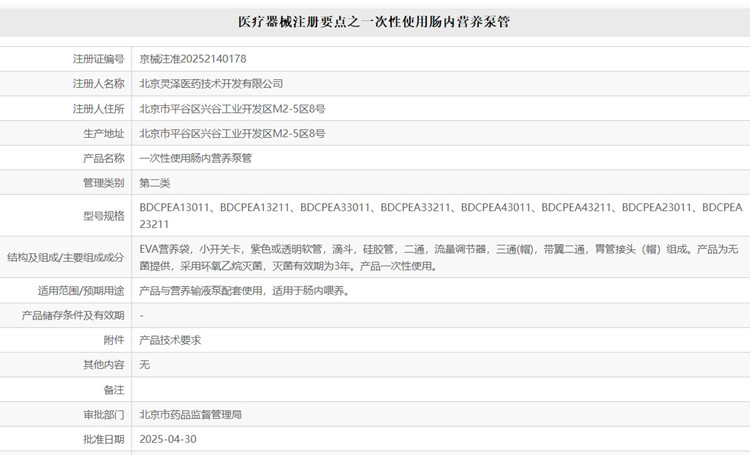Click the 其他内容 value 无
The height and width of the screenshot is (455, 750).
tap(145, 365)
